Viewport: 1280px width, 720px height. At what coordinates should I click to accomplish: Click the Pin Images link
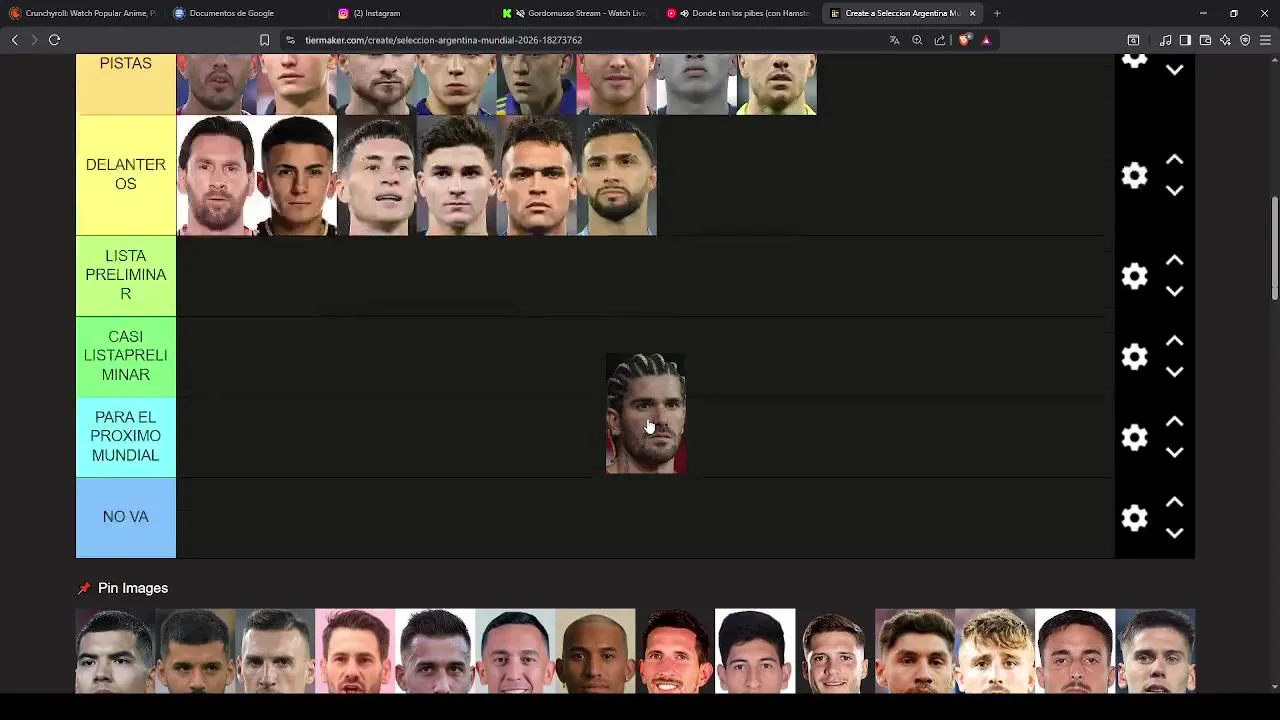132,588
